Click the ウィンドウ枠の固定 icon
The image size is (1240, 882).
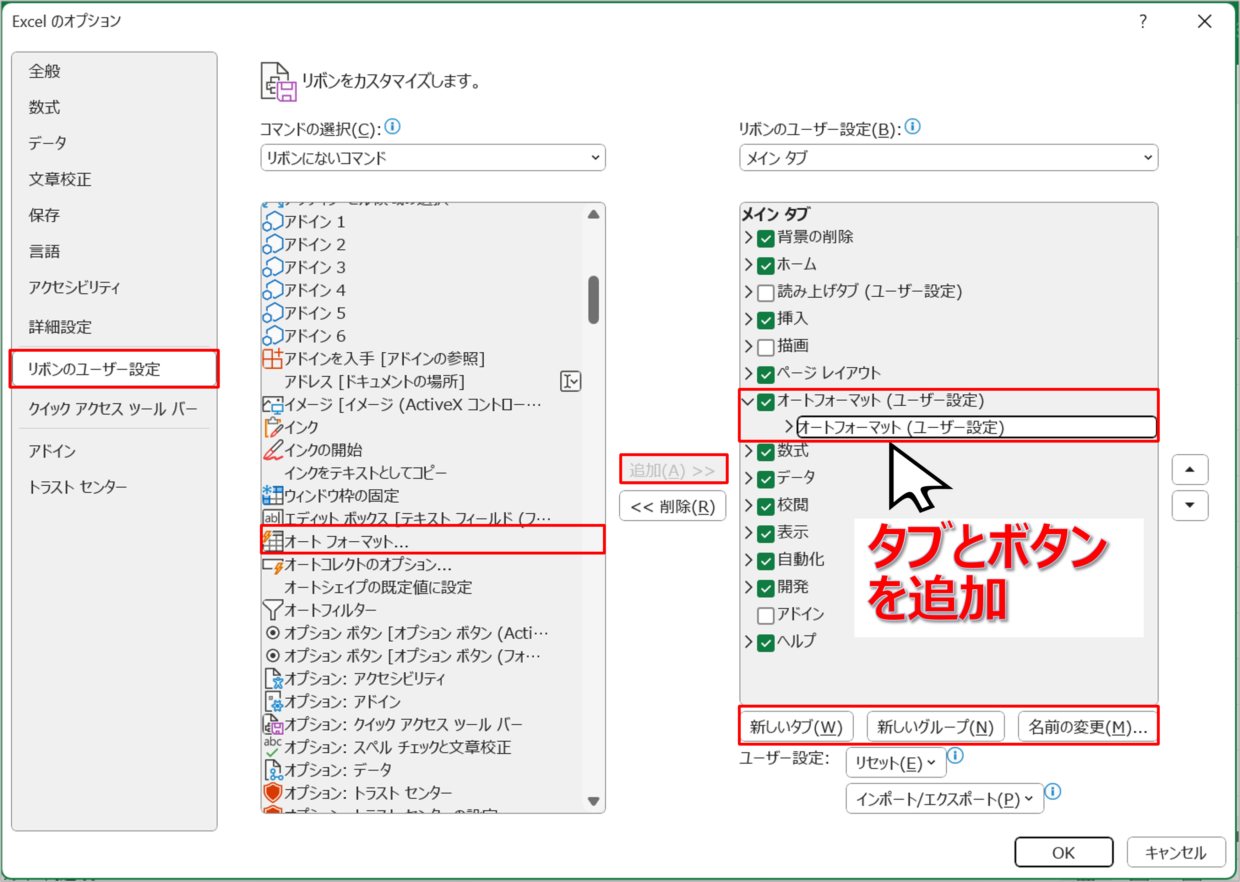(x=272, y=496)
